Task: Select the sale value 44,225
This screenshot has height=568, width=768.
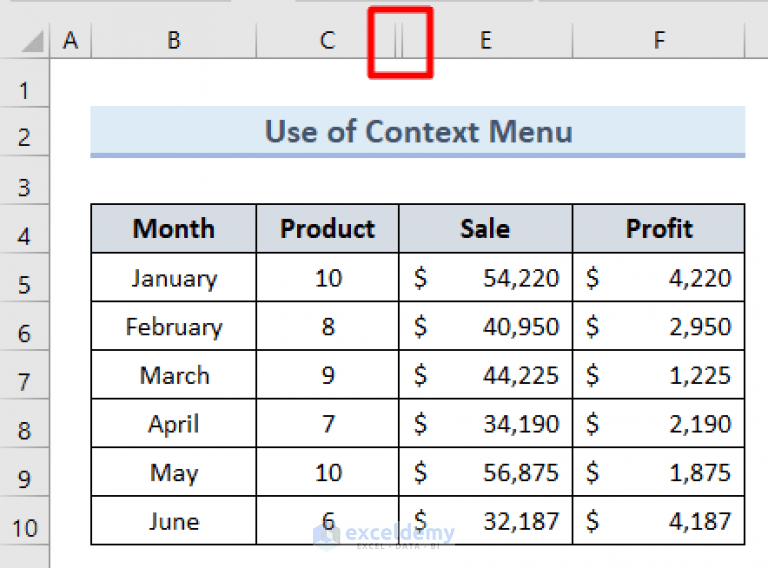Action: 485,375
